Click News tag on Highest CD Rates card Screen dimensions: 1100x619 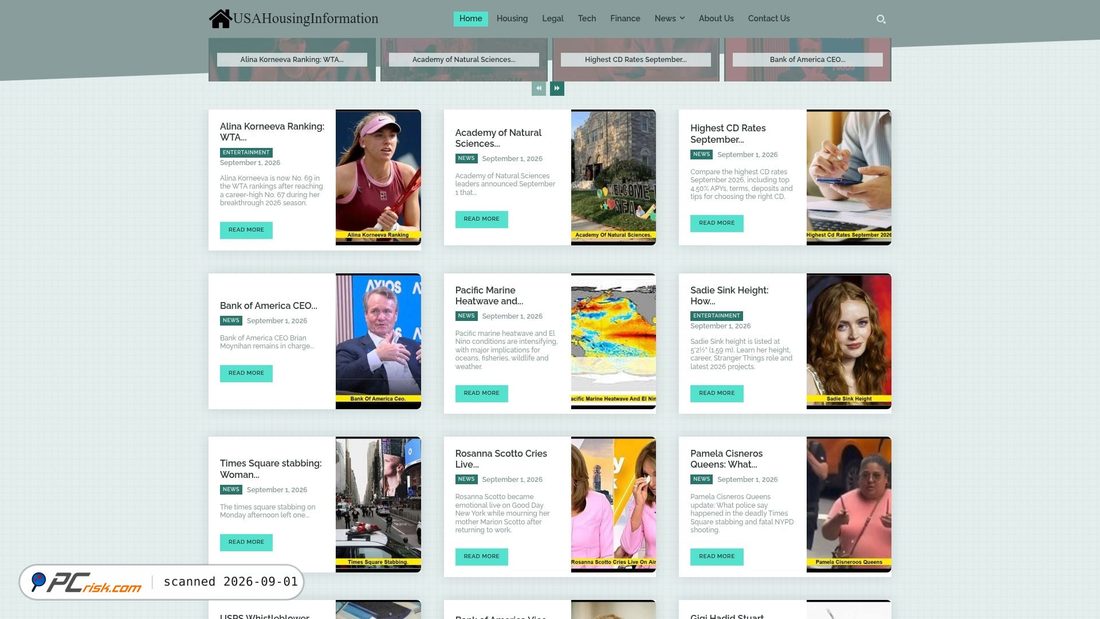[x=702, y=154]
